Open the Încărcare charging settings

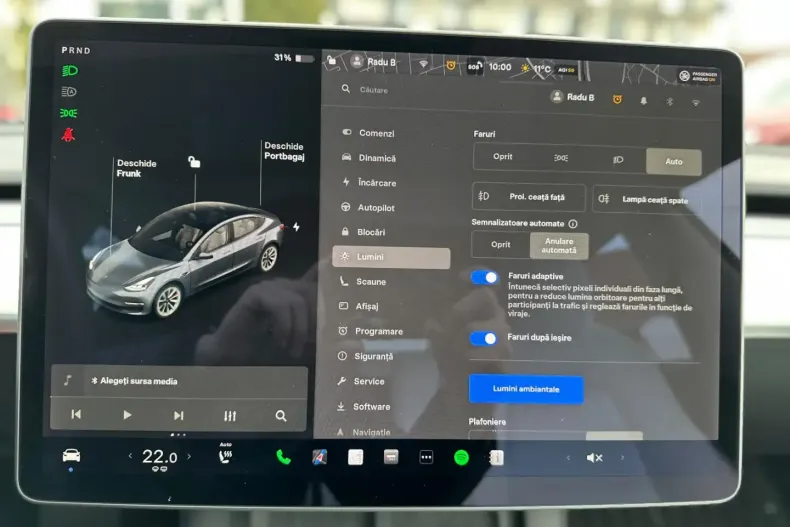click(369, 182)
